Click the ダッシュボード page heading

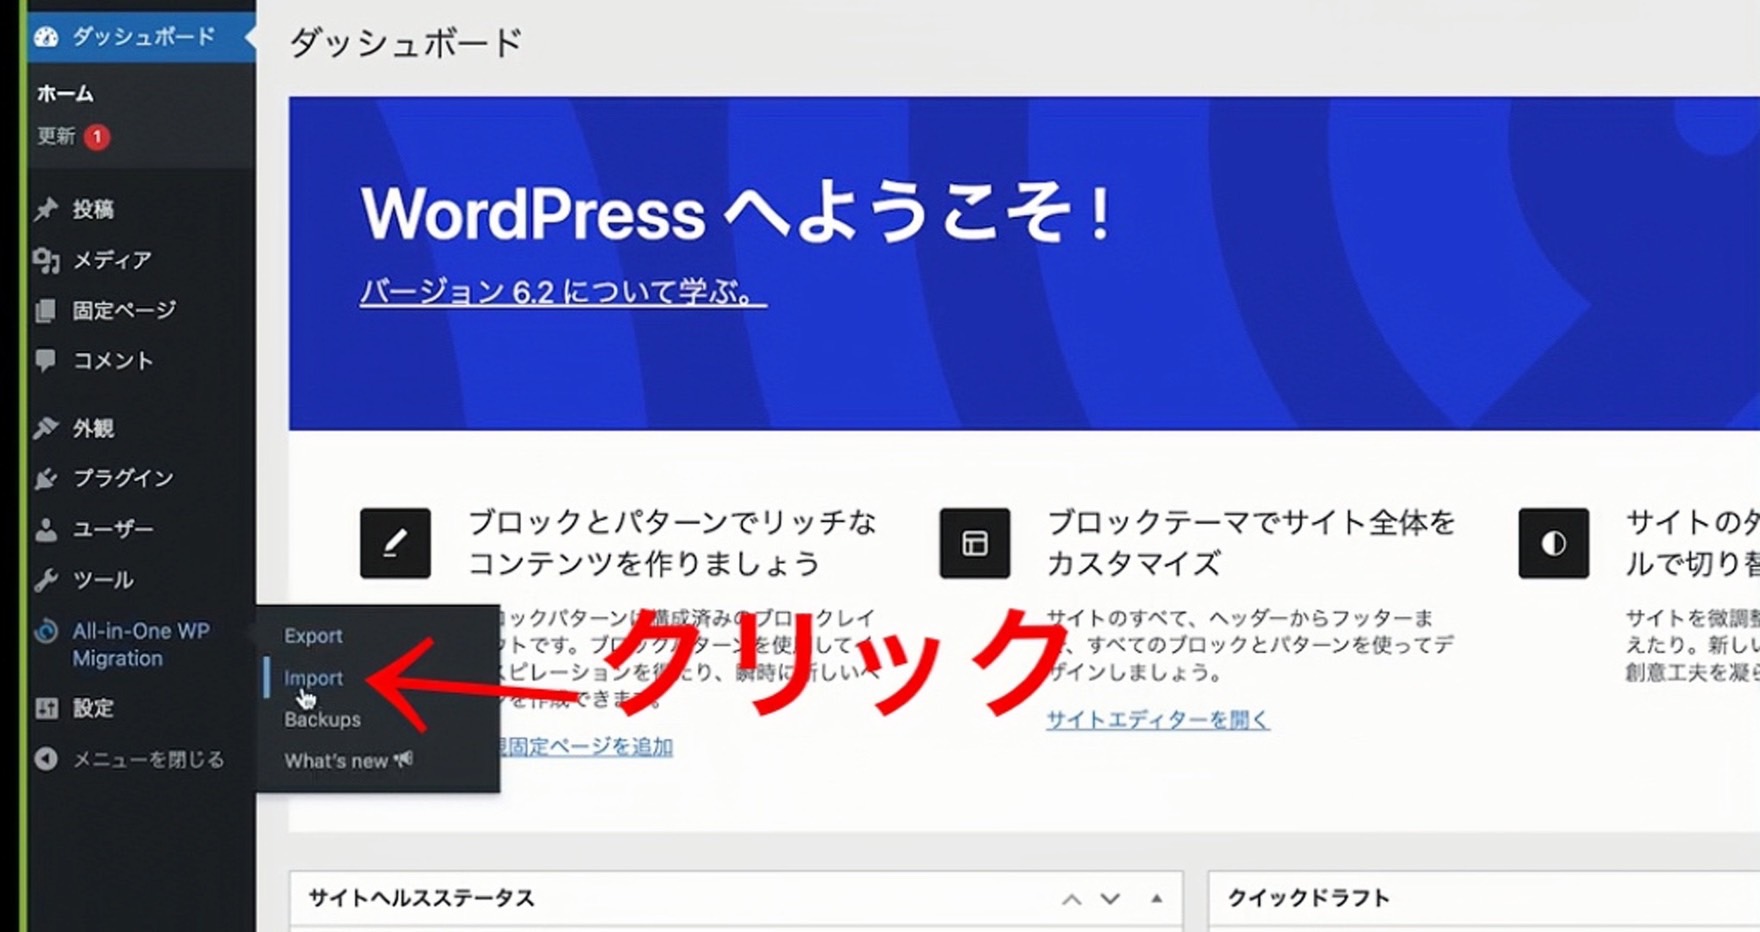coord(406,43)
